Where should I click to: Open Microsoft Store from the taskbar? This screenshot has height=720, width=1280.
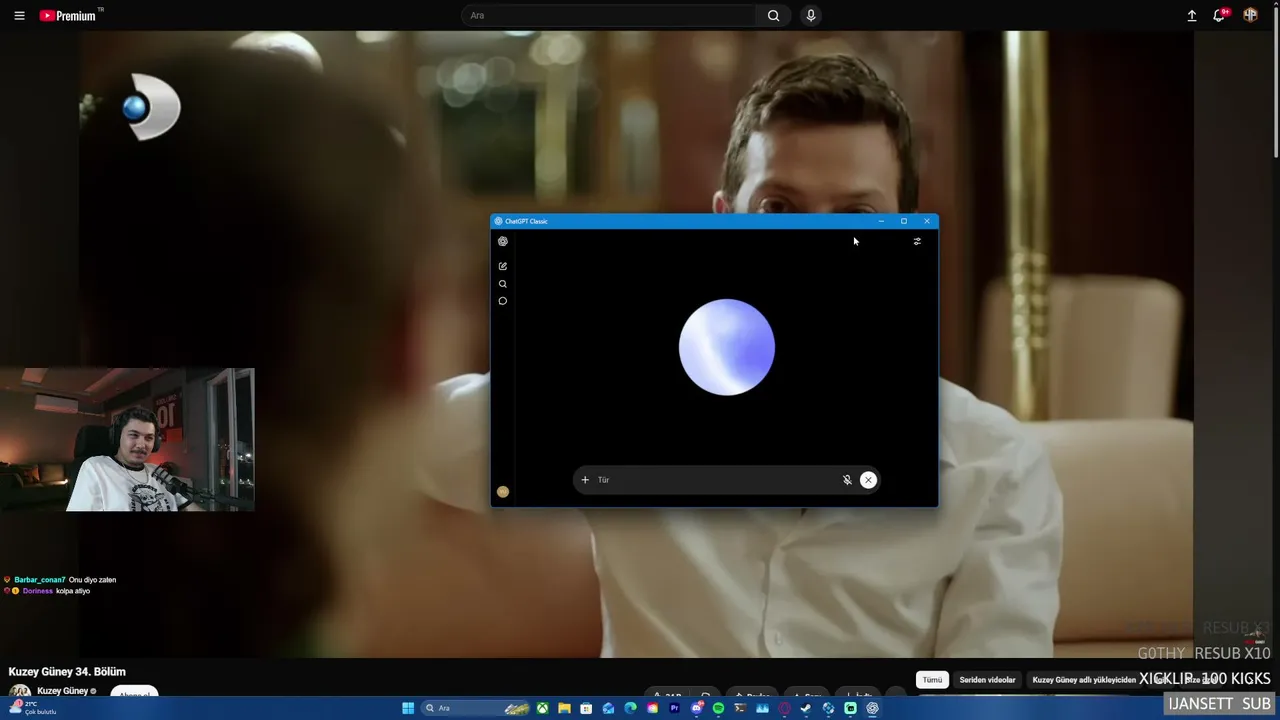586,708
